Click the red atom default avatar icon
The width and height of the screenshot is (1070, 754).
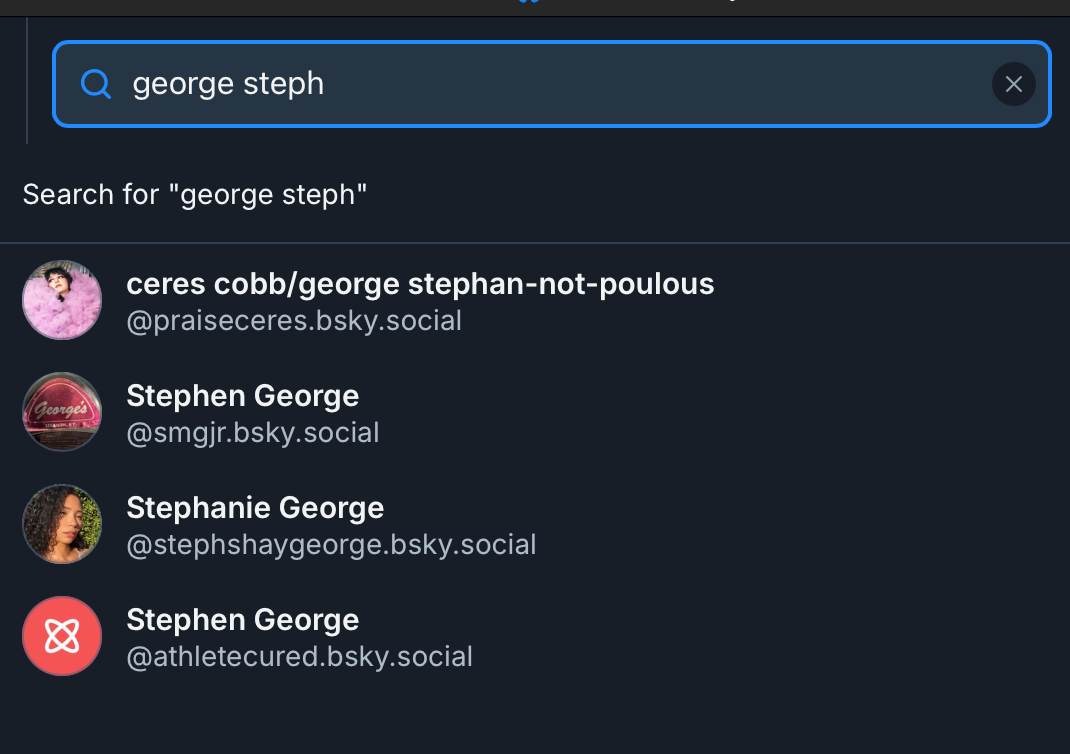[x=62, y=636]
